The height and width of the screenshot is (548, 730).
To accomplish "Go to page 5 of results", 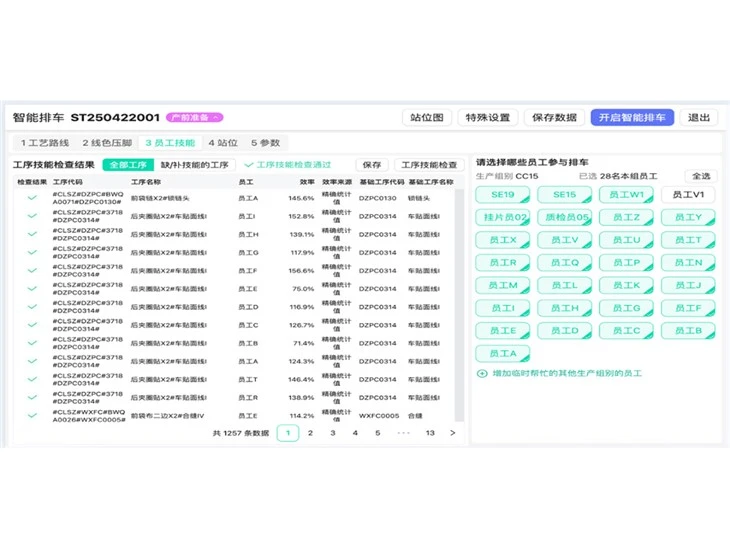I will (x=378, y=433).
